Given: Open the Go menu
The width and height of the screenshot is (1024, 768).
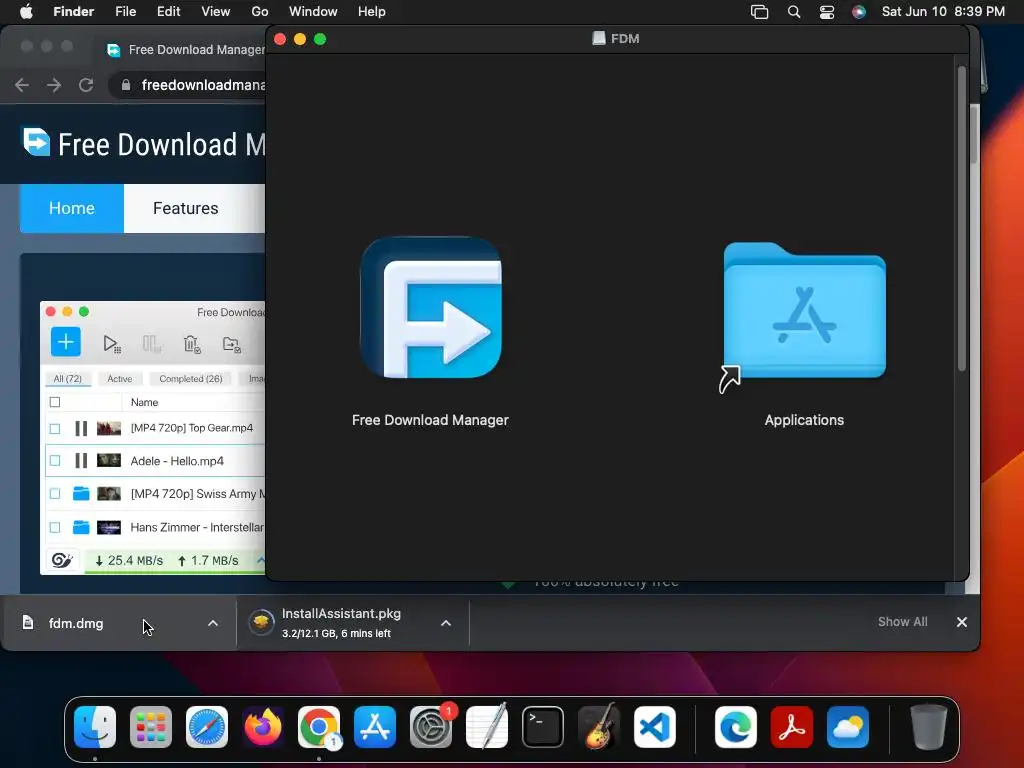Looking at the screenshot, I should pyautogui.click(x=260, y=12).
